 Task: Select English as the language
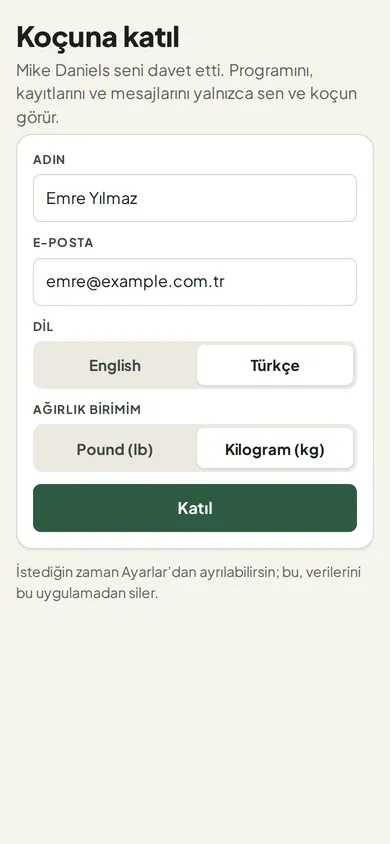tap(115, 365)
